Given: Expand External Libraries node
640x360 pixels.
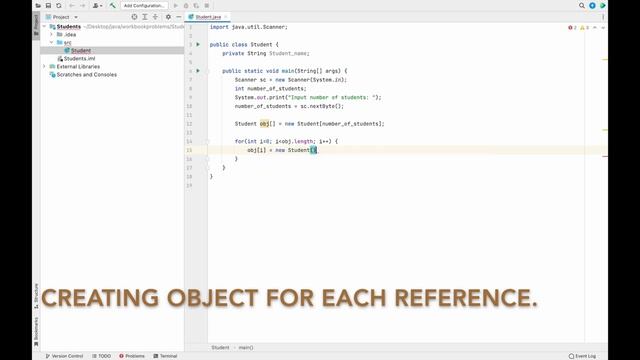Looking at the screenshot, I should [x=44, y=66].
